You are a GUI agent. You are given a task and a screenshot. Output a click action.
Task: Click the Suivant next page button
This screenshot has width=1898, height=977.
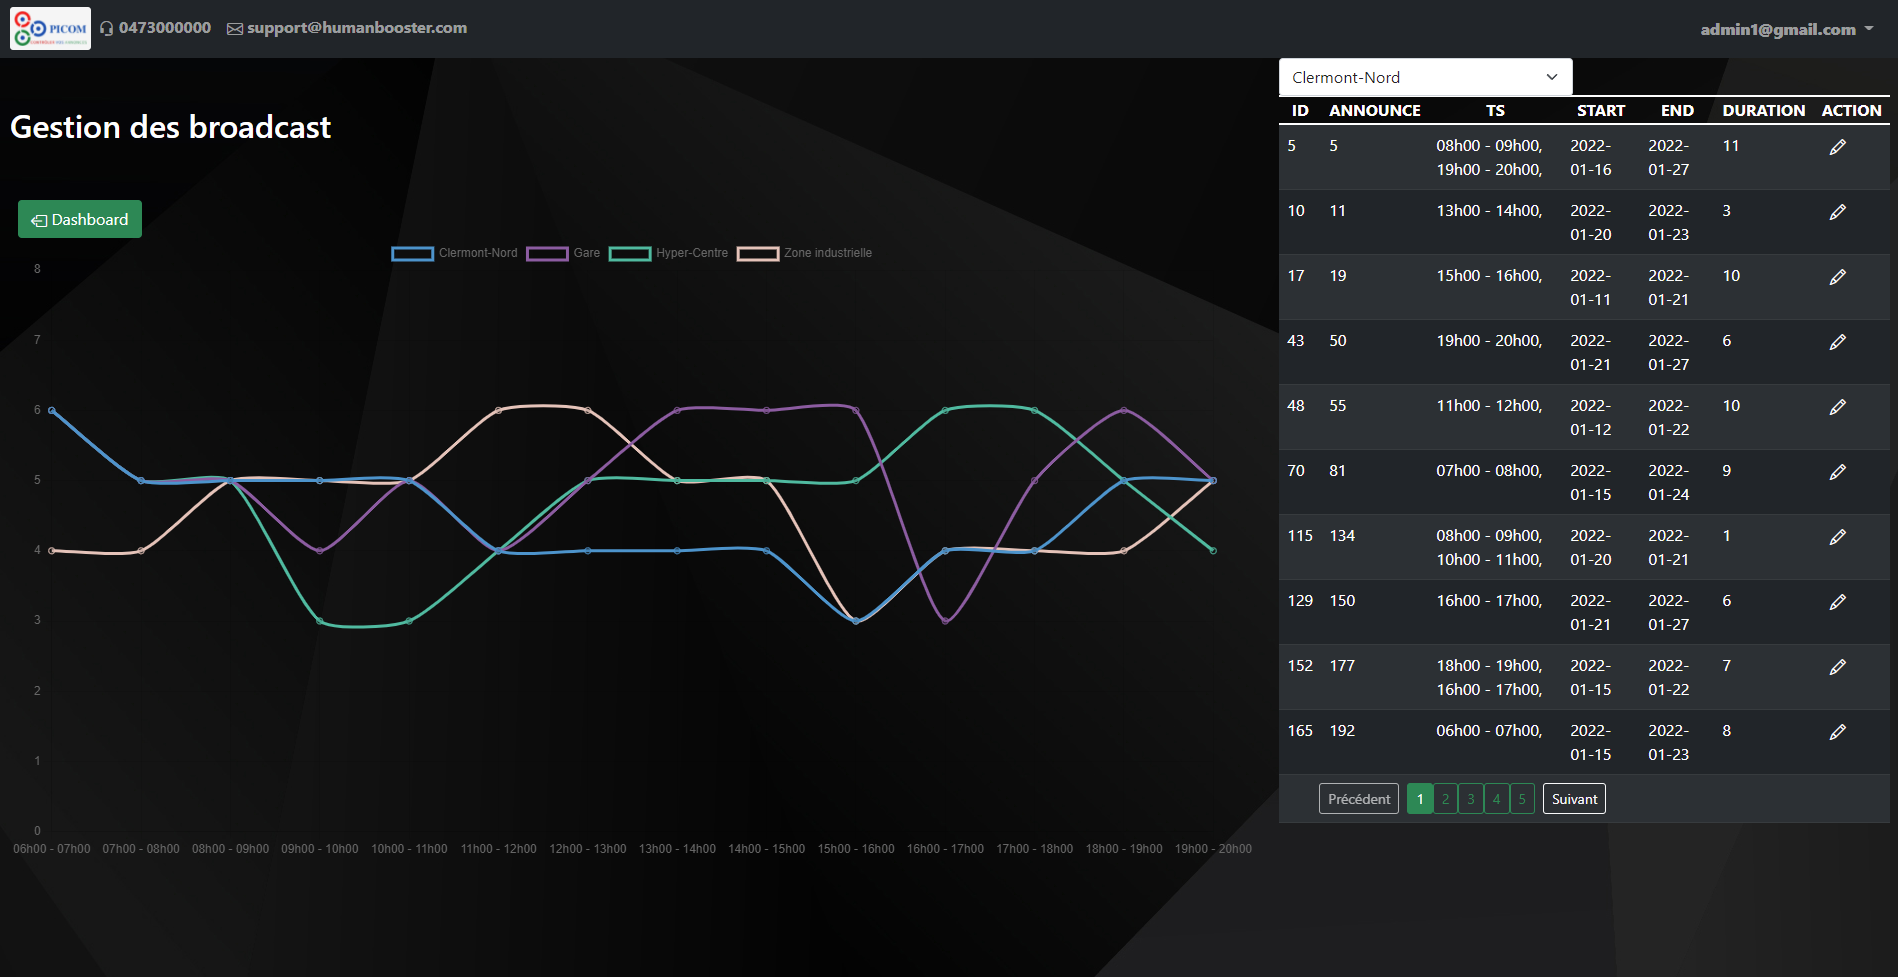[1574, 799]
